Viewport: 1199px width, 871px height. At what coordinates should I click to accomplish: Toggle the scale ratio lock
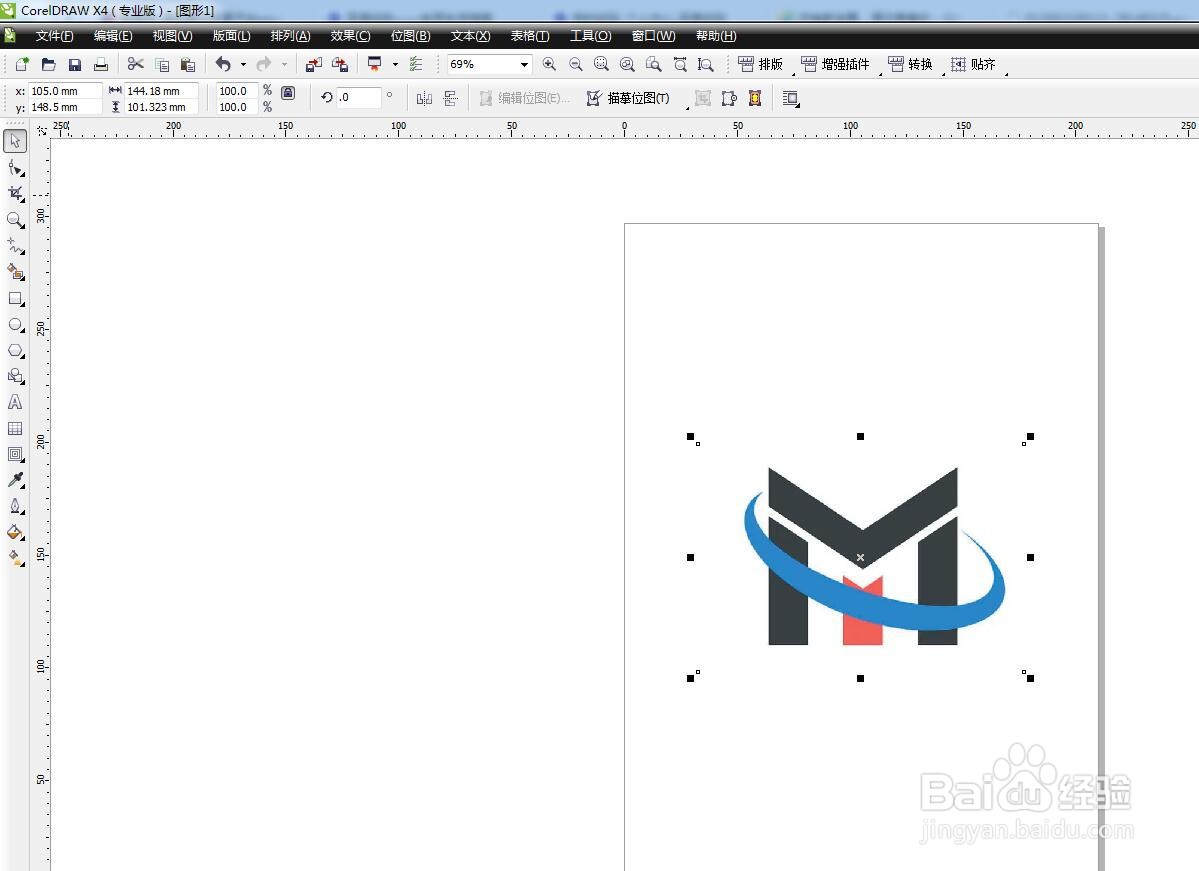coord(287,91)
